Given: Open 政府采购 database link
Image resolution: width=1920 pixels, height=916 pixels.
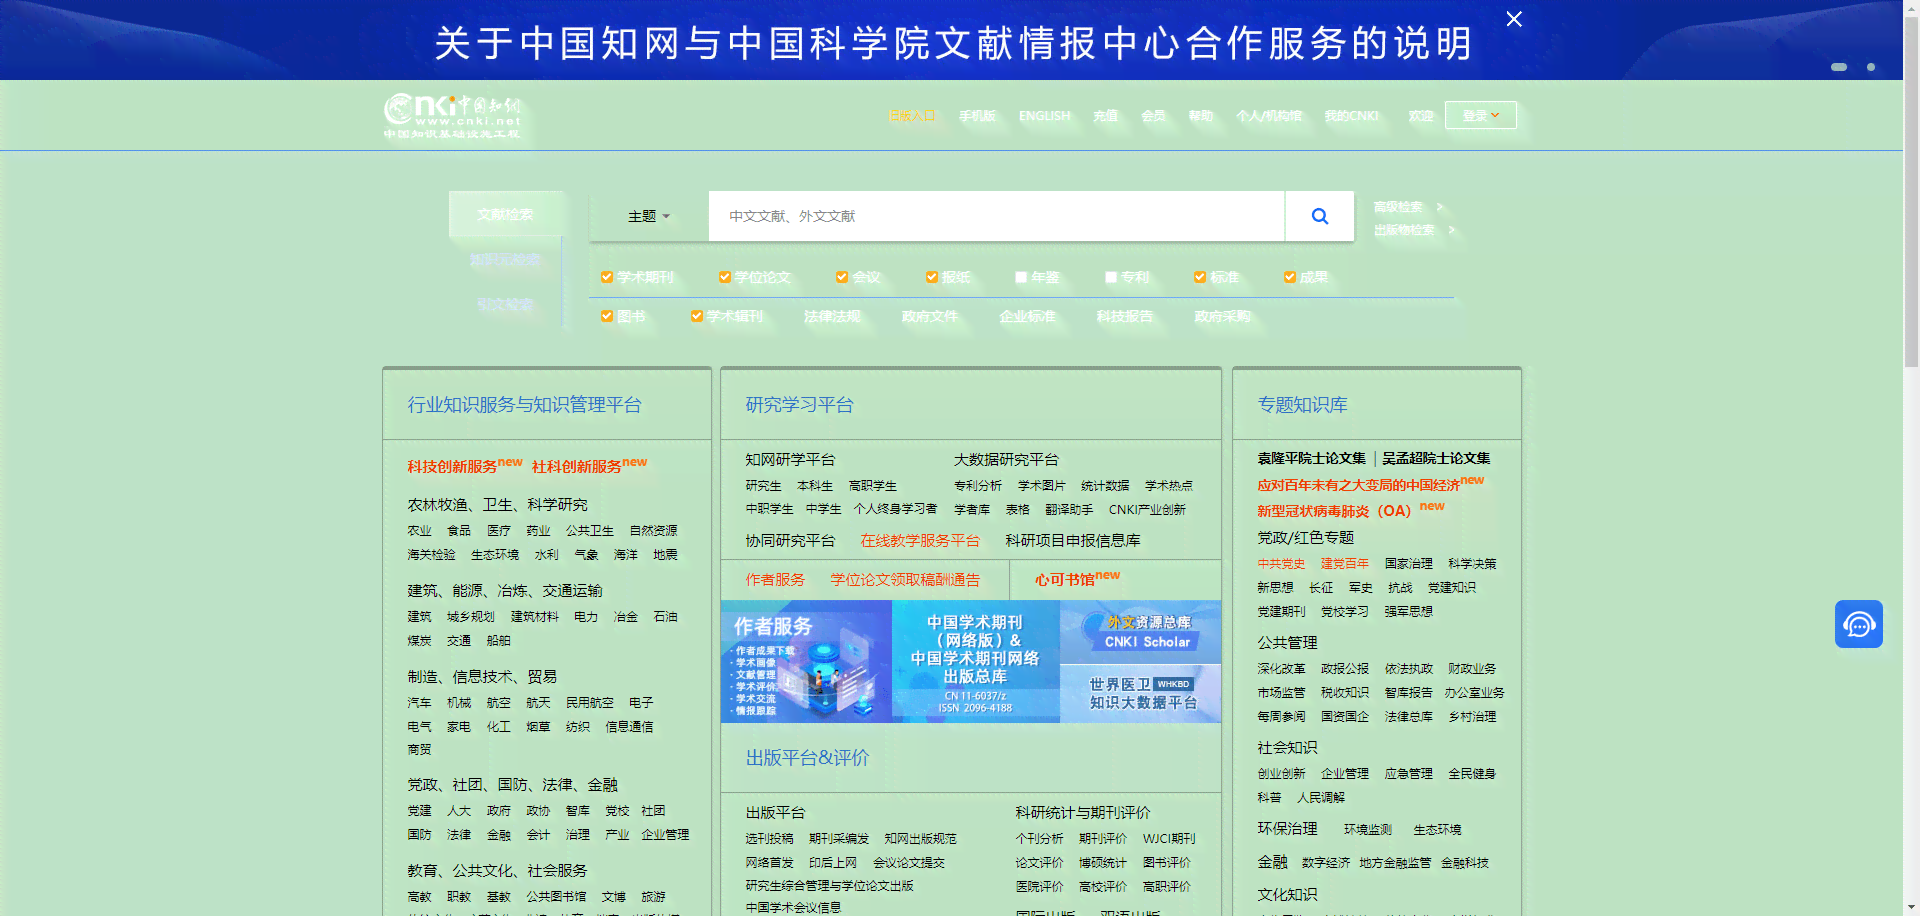Looking at the screenshot, I should point(1222,316).
